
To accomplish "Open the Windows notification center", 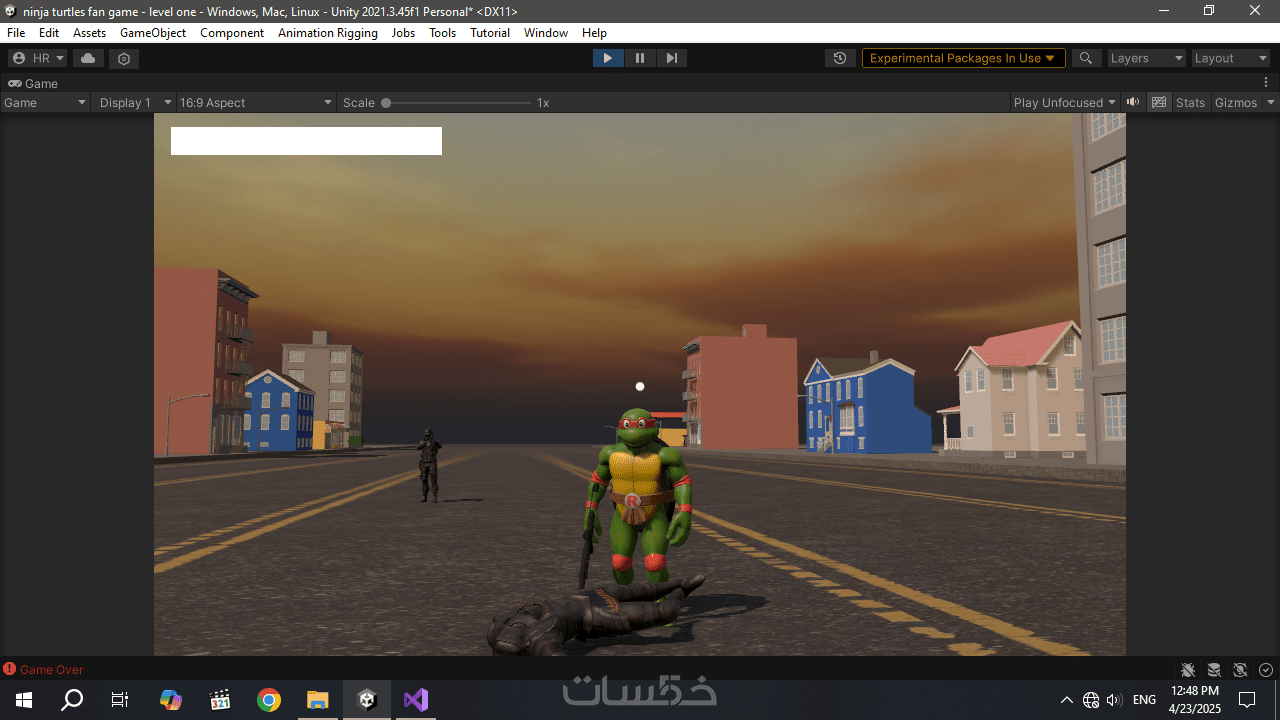I will pos(1247,700).
